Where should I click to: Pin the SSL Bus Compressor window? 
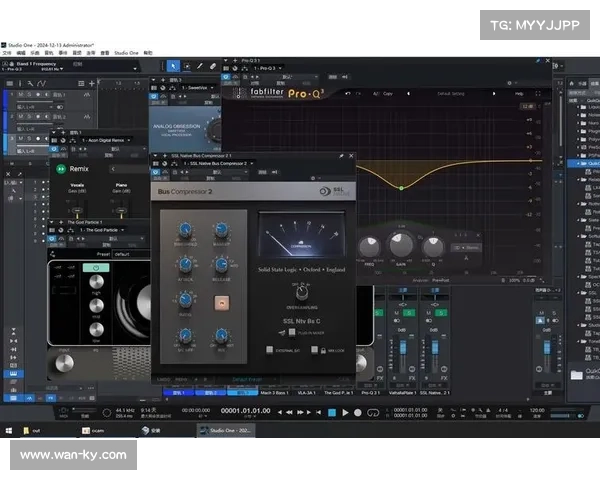341,156
